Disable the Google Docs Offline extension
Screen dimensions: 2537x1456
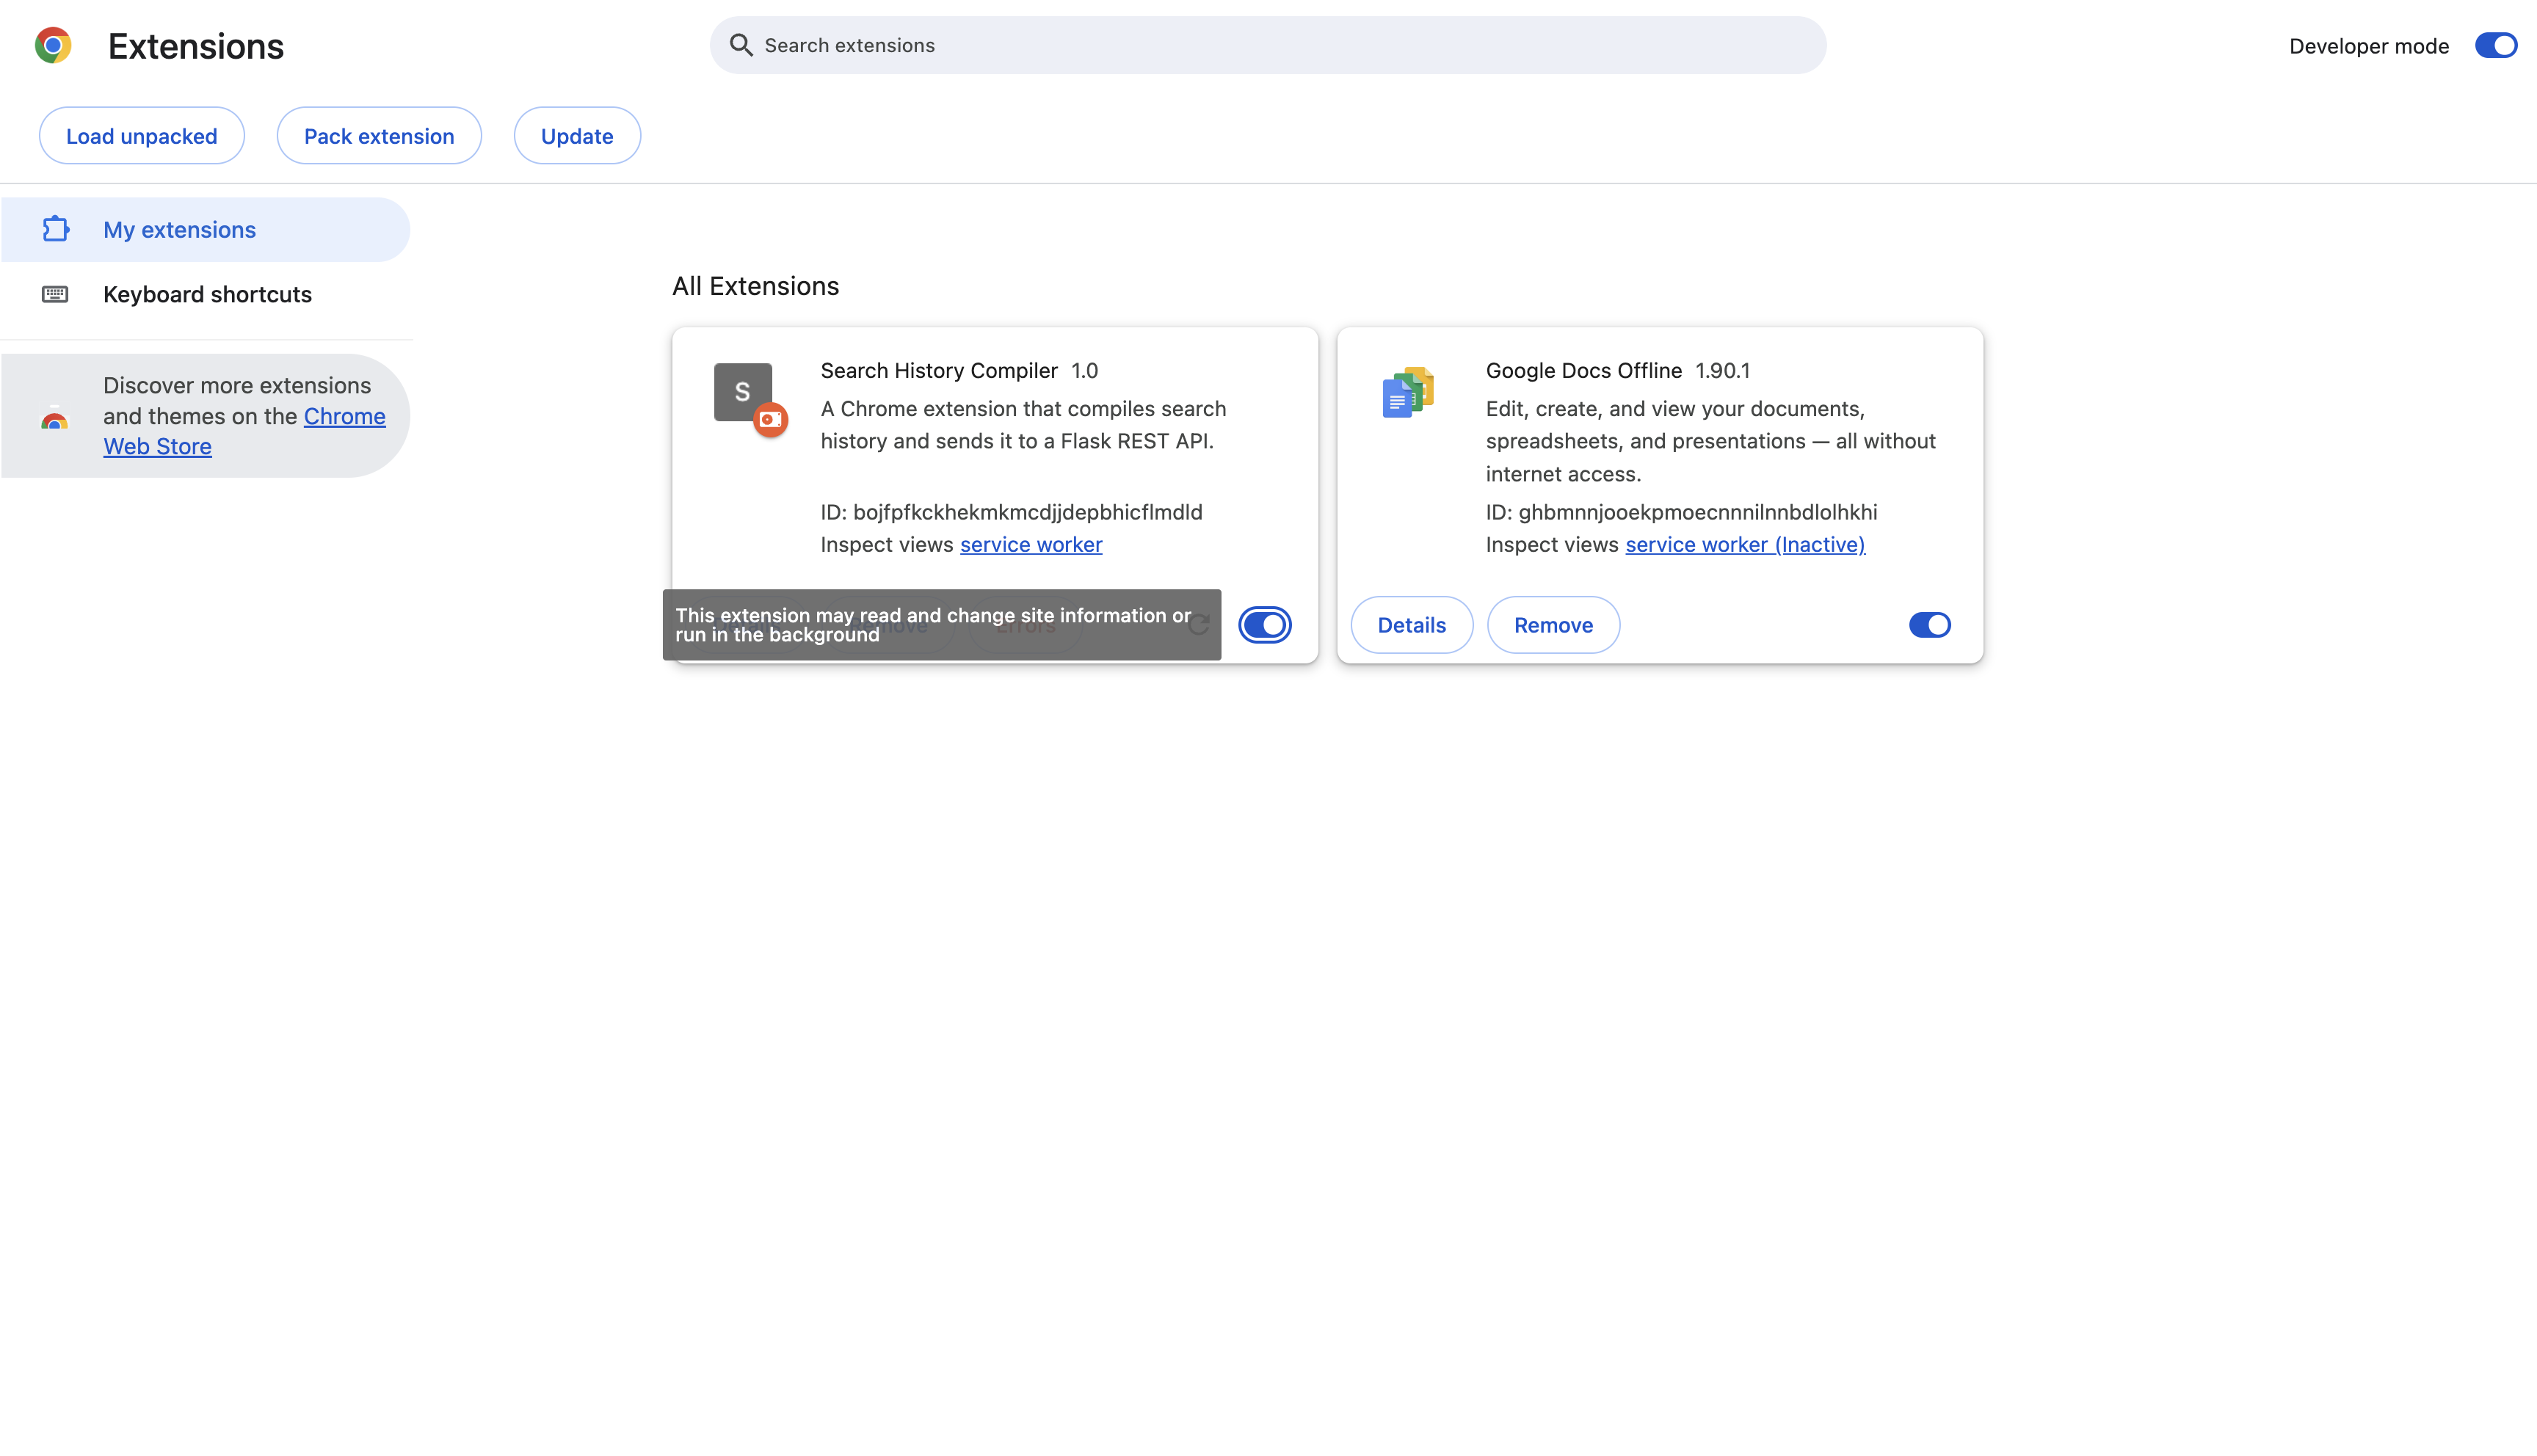tap(1929, 625)
